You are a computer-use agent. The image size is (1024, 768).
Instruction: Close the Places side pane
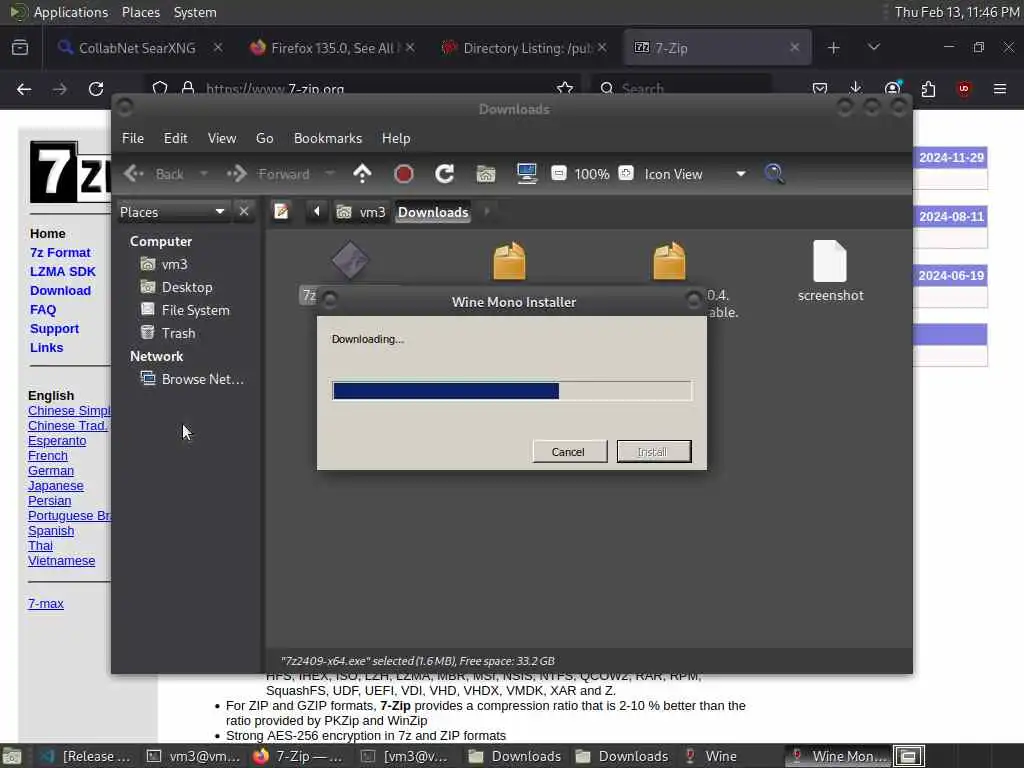(244, 212)
